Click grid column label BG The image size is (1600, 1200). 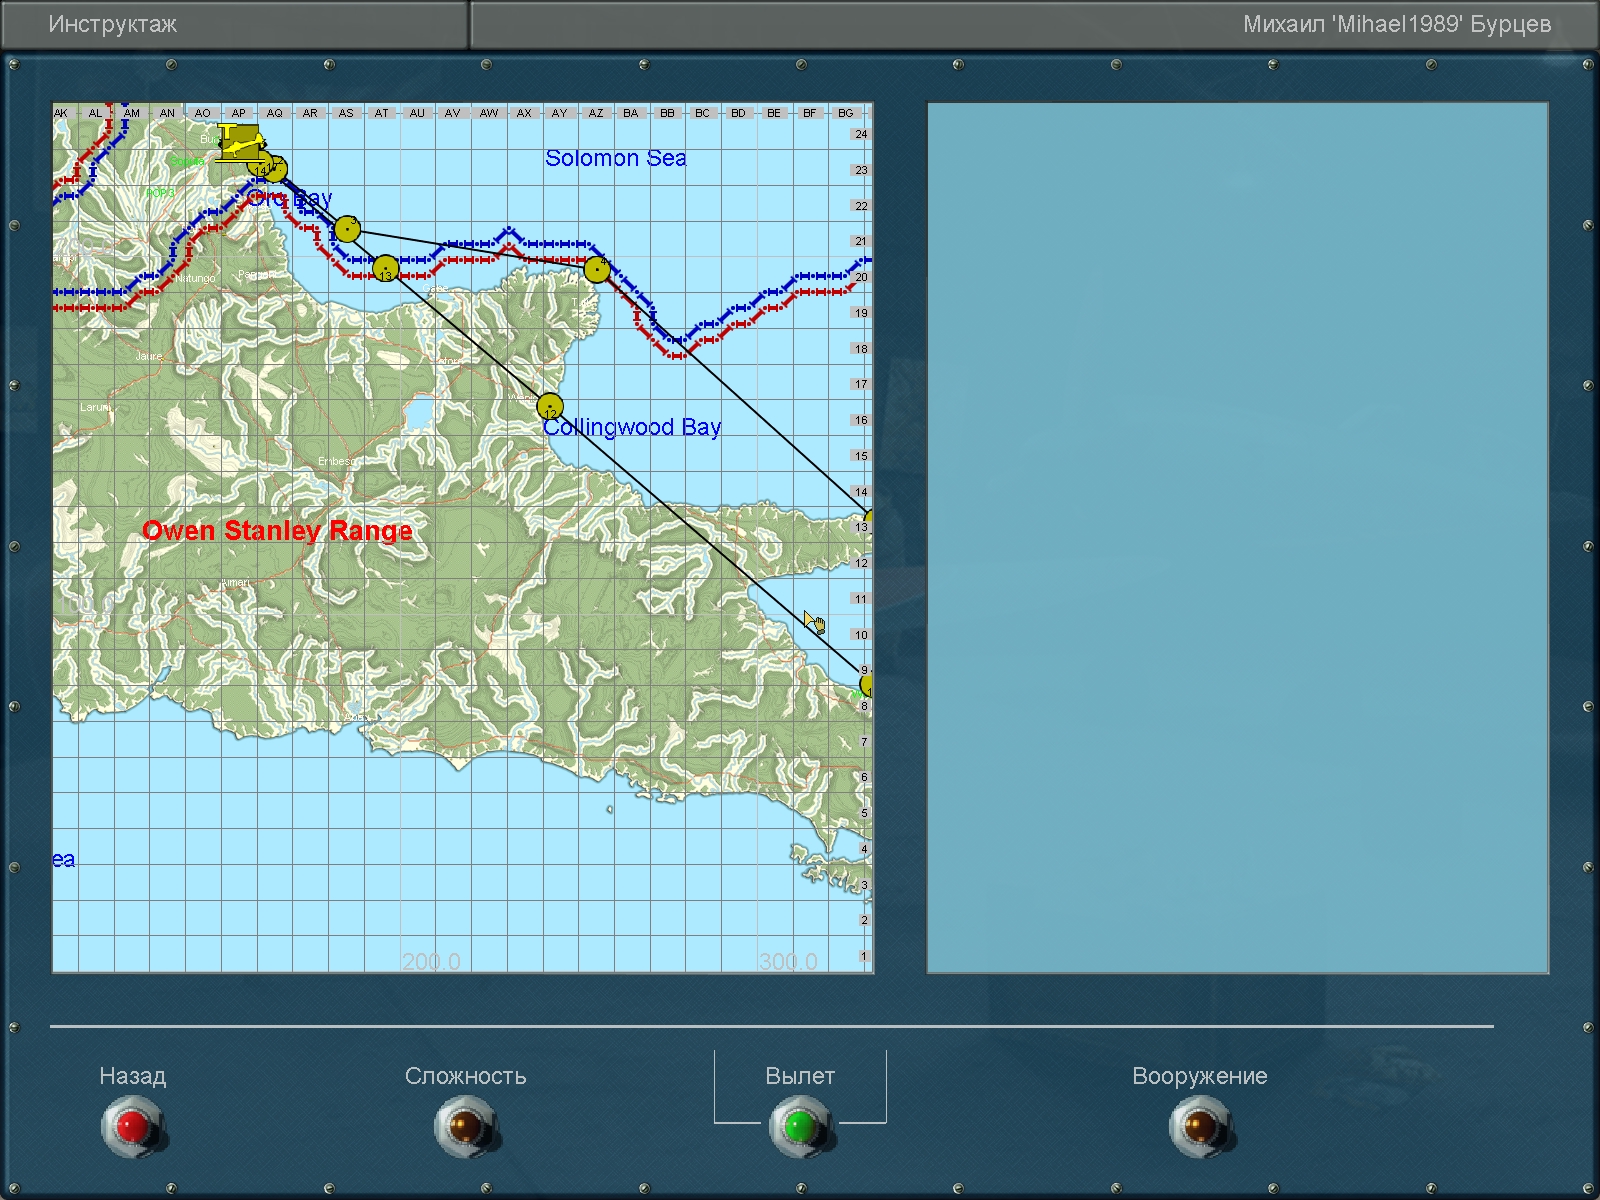pos(845,113)
